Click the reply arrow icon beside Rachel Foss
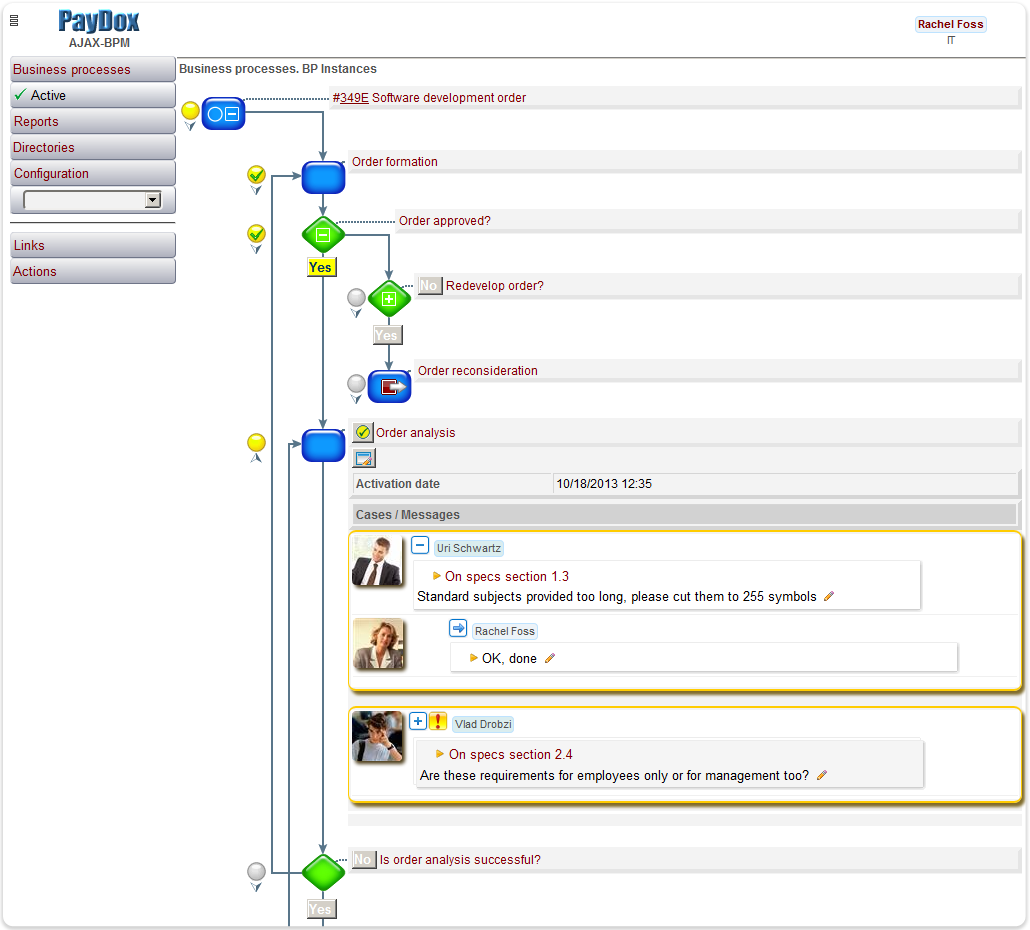The width and height of the screenshot is (1030, 930). (458, 628)
